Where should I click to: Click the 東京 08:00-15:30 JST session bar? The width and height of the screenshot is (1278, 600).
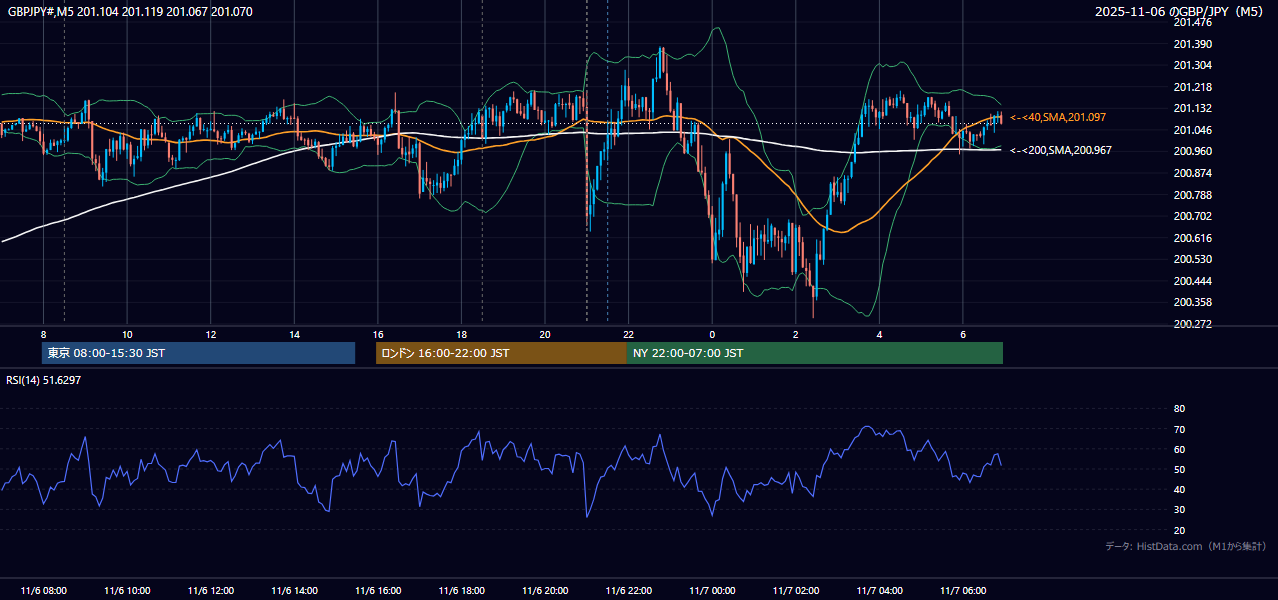[x=199, y=353]
